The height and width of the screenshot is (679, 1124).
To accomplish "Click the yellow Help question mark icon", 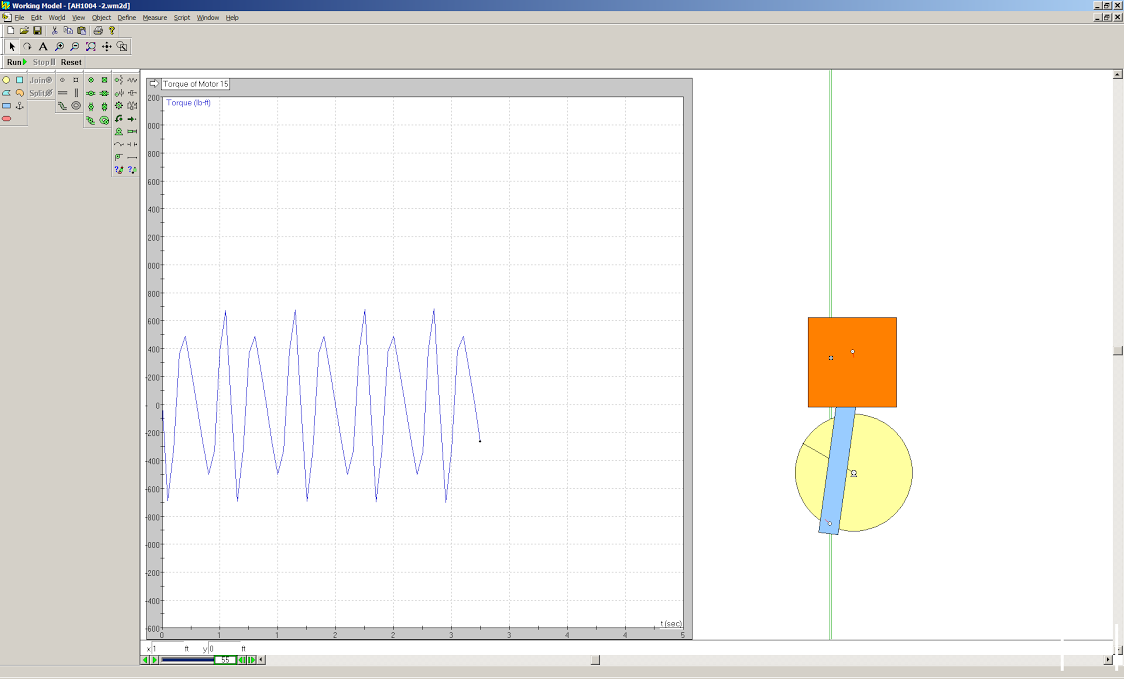I will [x=112, y=31].
